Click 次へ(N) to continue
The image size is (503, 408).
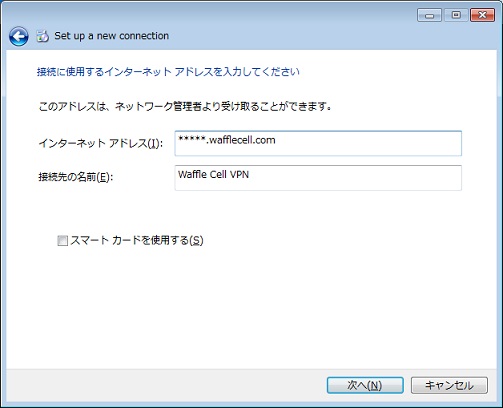[365, 385]
